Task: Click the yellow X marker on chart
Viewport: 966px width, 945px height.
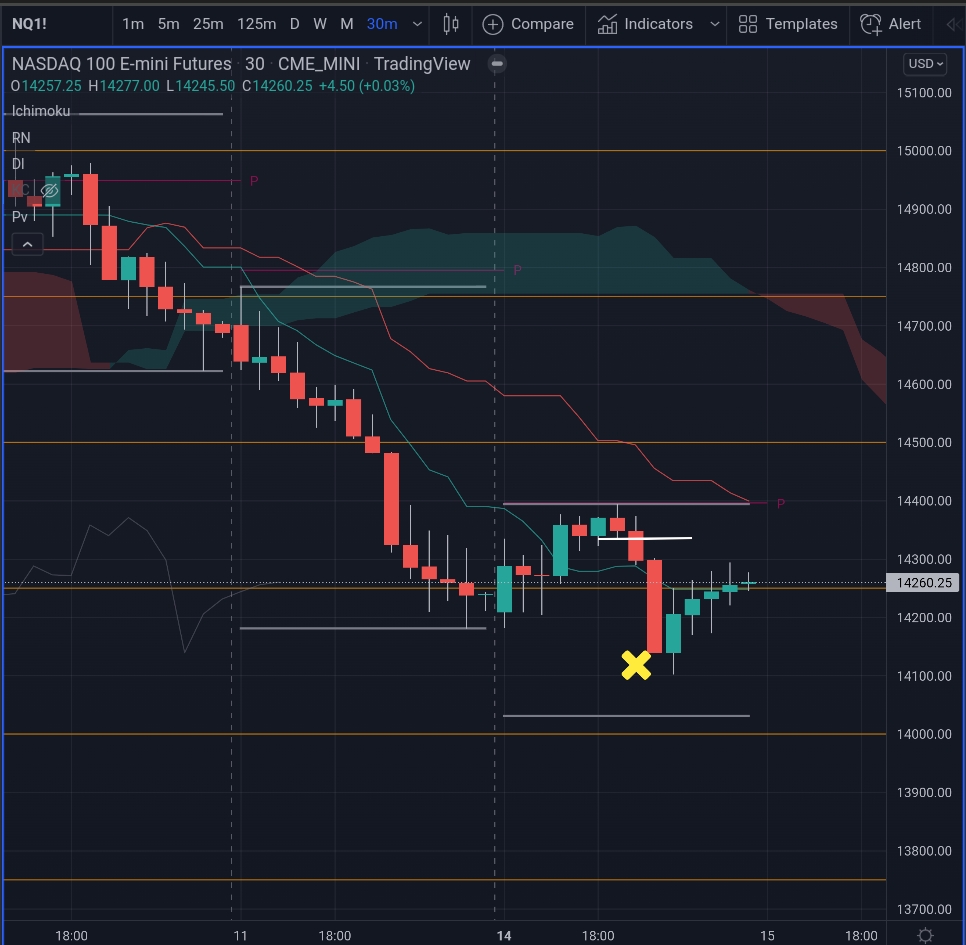Action: (x=636, y=665)
